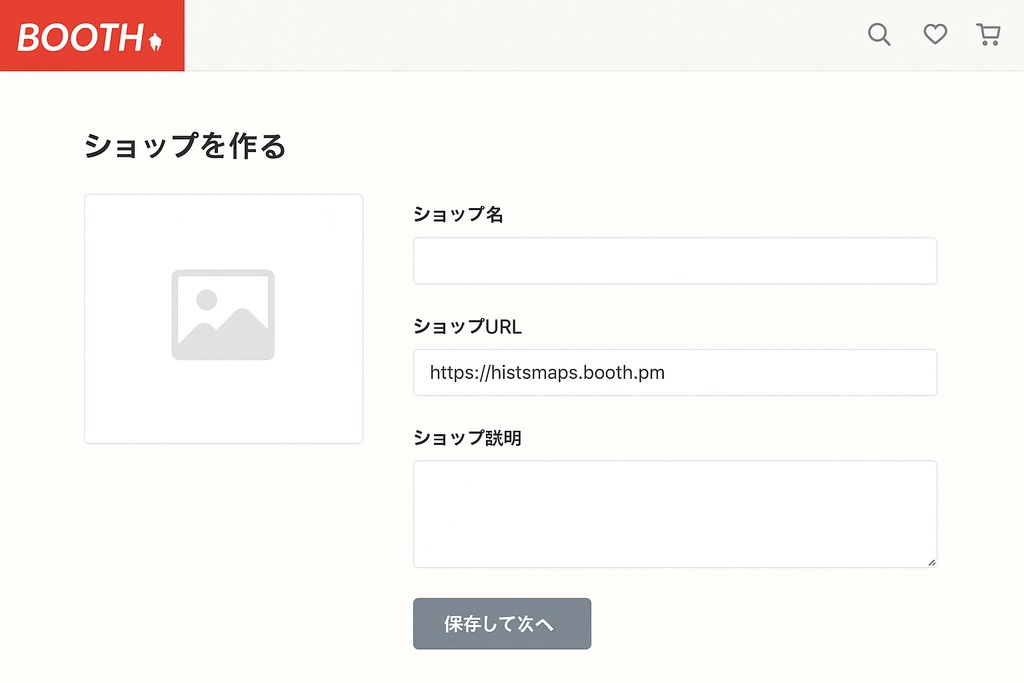The height and width of the screenshot is (683, 1024).
Task: Click the red BOOTH logo
Action: point(80,37)
